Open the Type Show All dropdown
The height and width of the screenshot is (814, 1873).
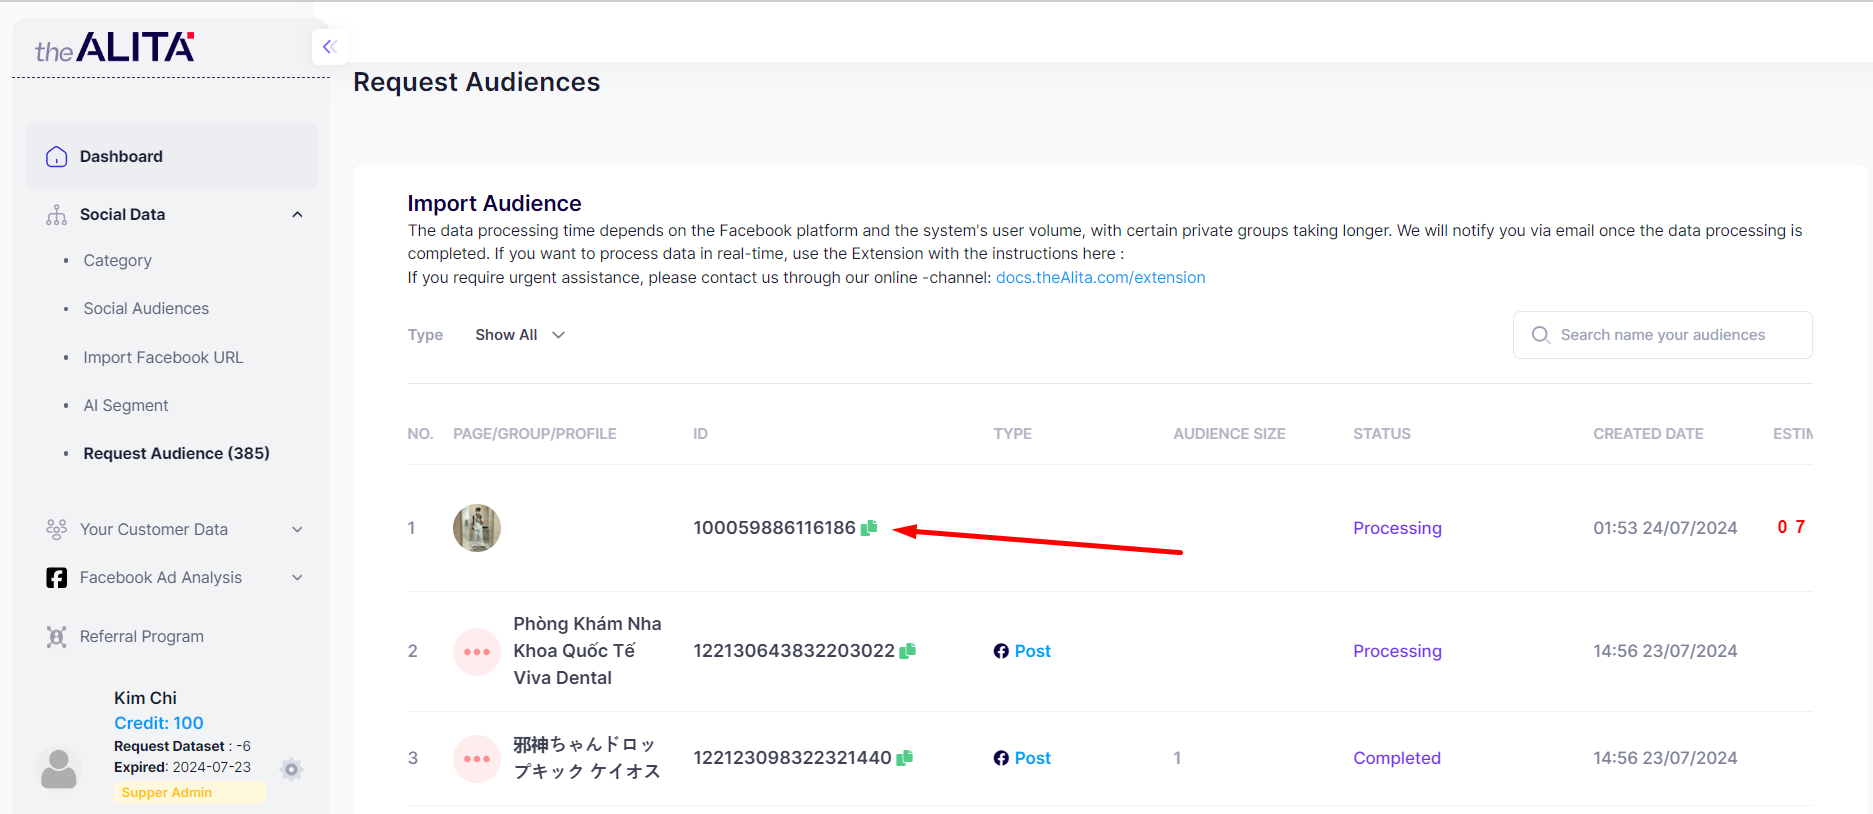520,335
